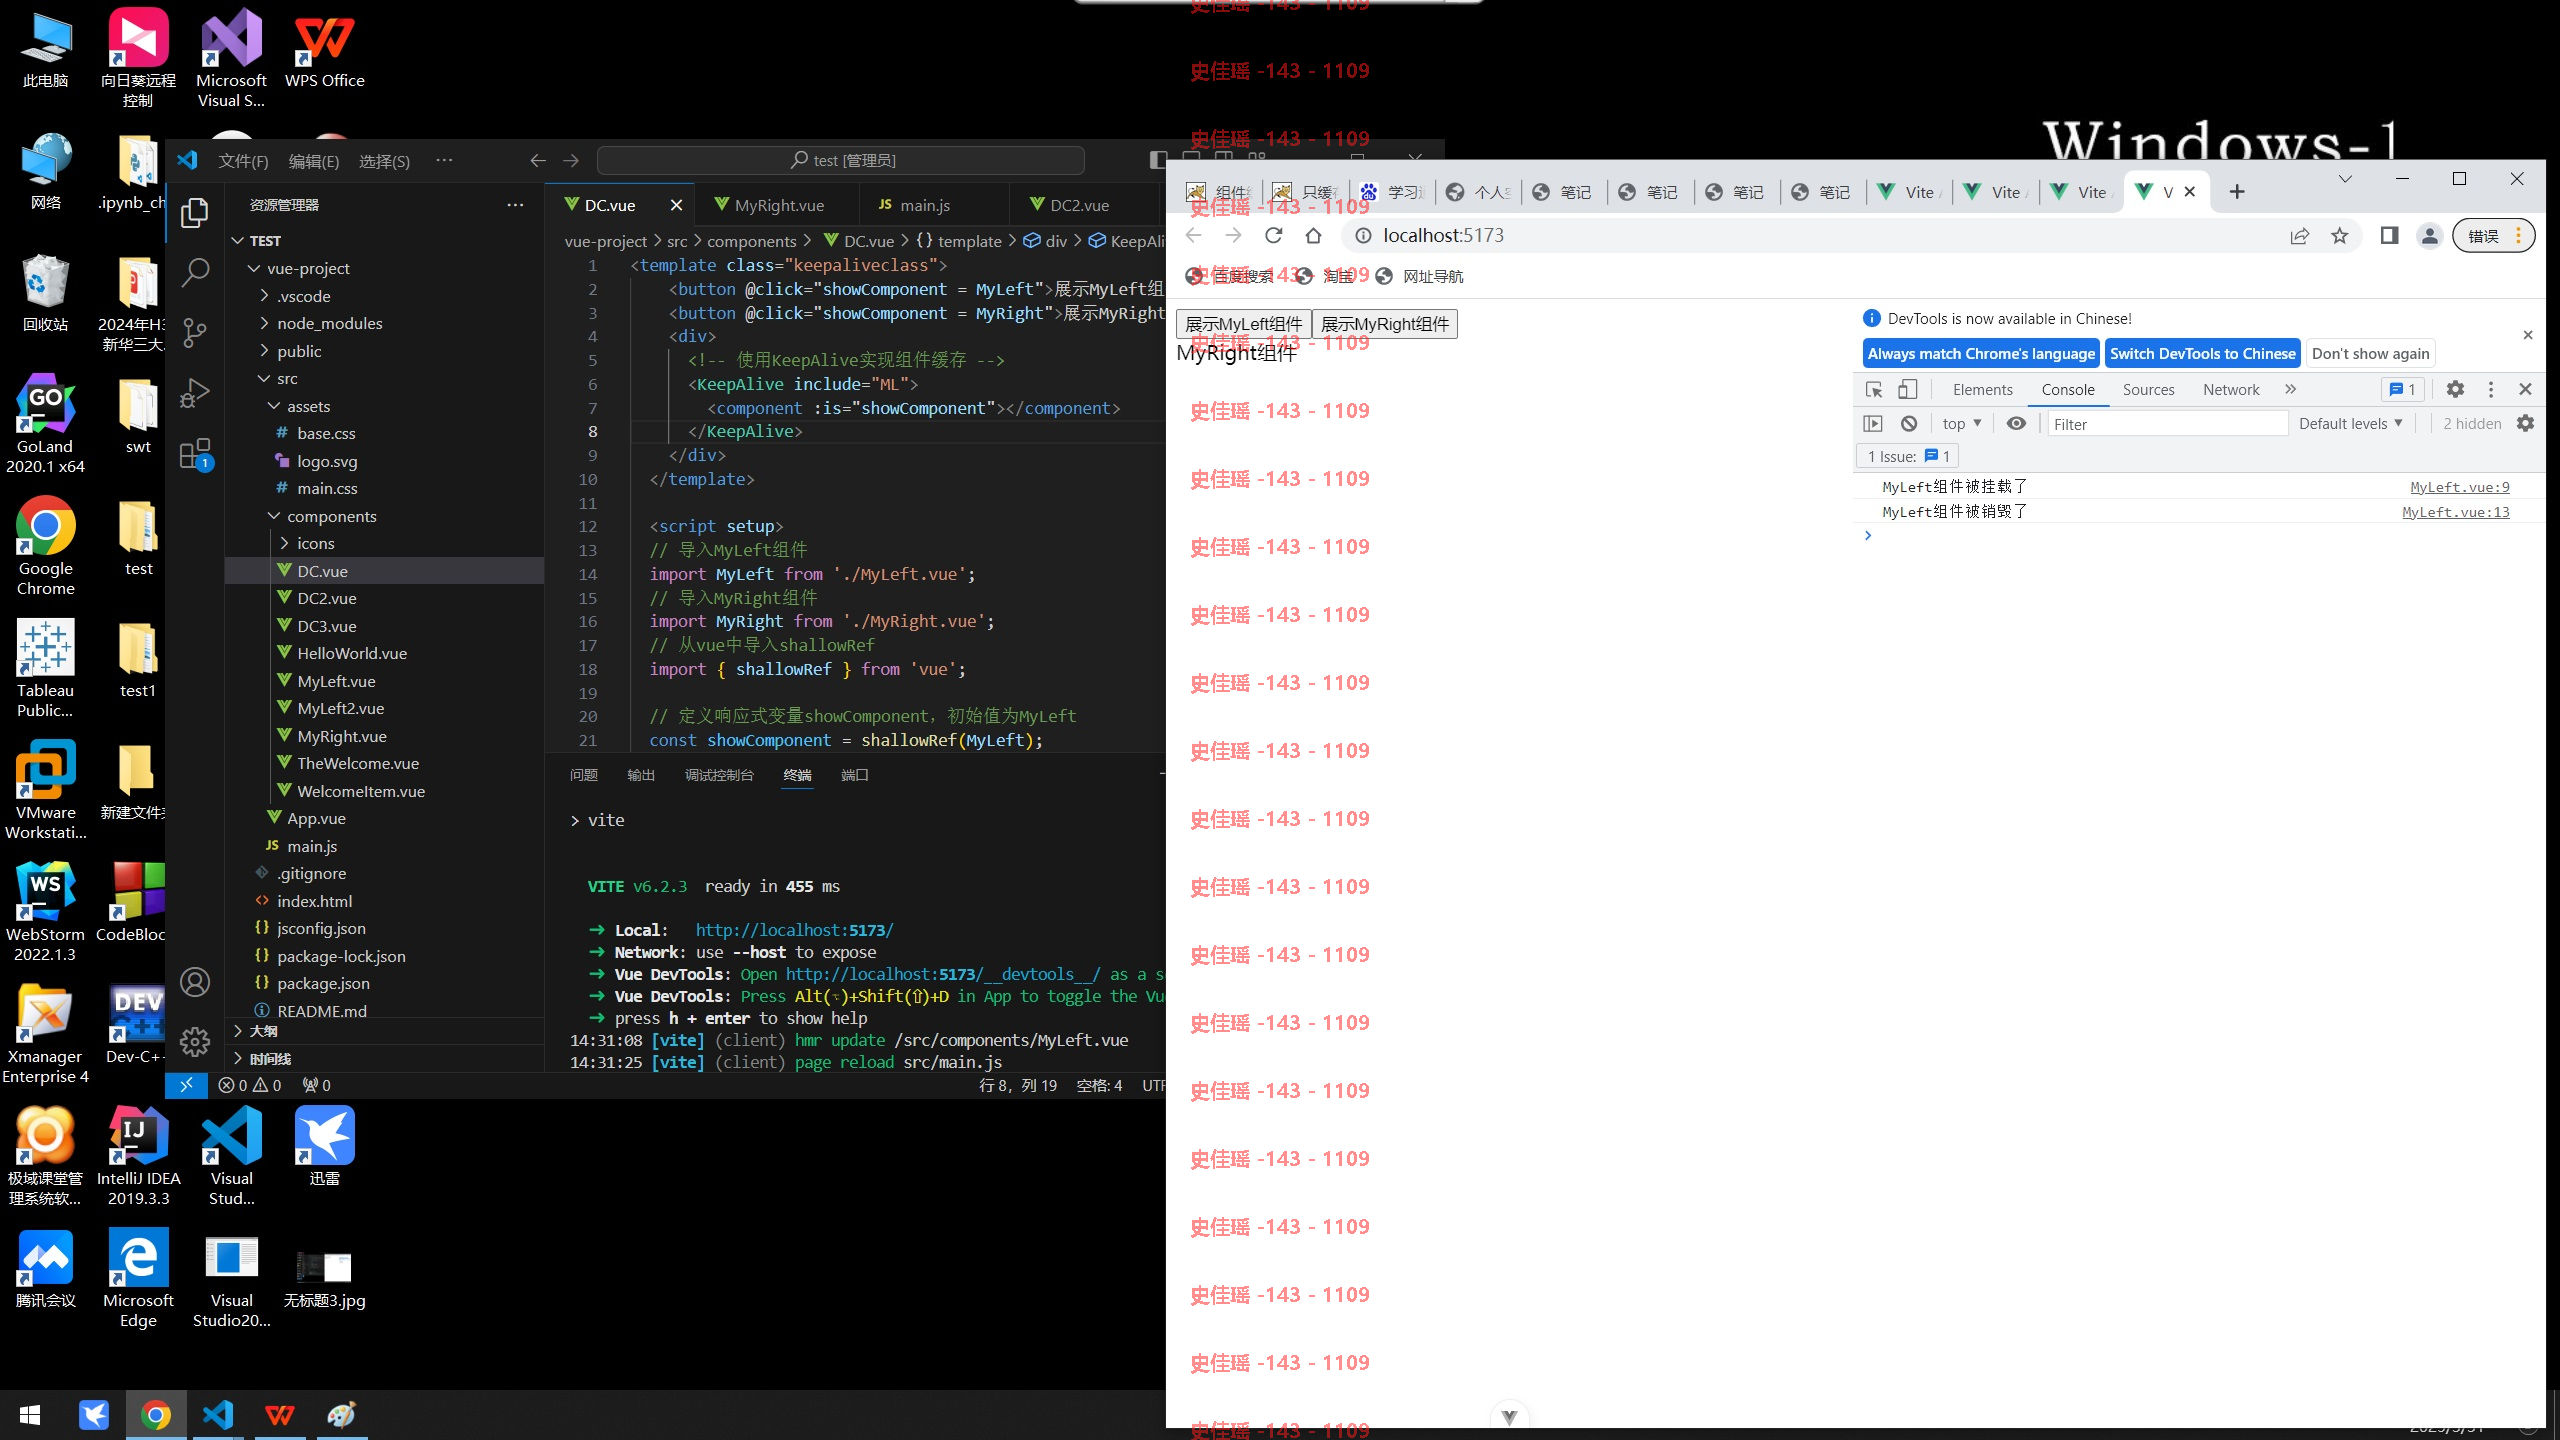Image resolution: width=2560 pixels, height=1440 pixels.
Task: Open package.json in the file tree
Action: (x=323, y=983)
